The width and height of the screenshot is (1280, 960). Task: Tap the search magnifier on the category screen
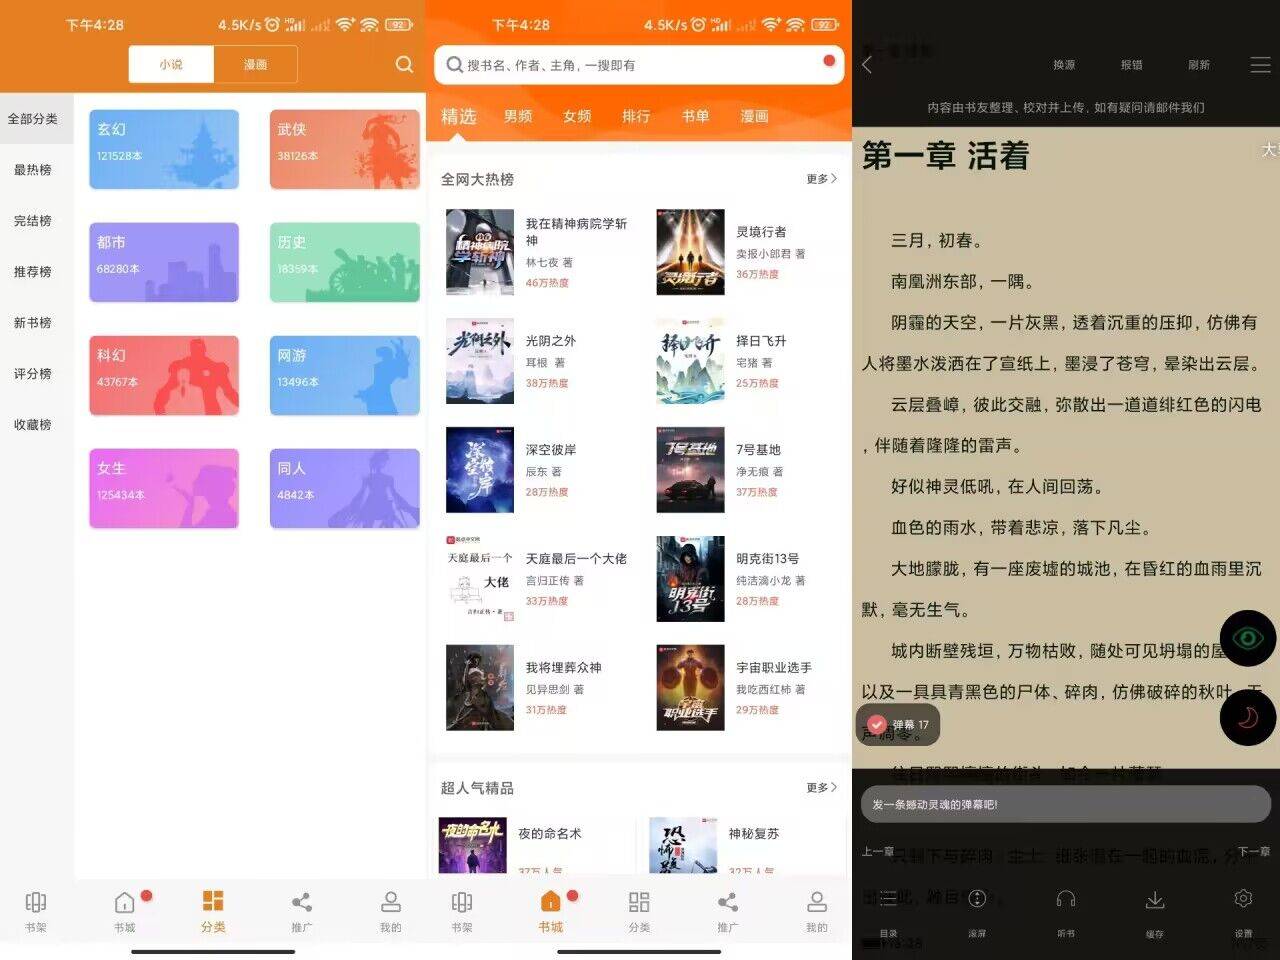(x=404, y=64)
